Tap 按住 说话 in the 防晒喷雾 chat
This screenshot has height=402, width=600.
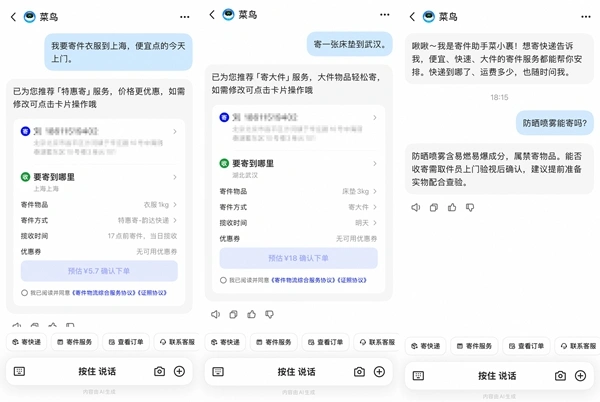click(497, 376)
